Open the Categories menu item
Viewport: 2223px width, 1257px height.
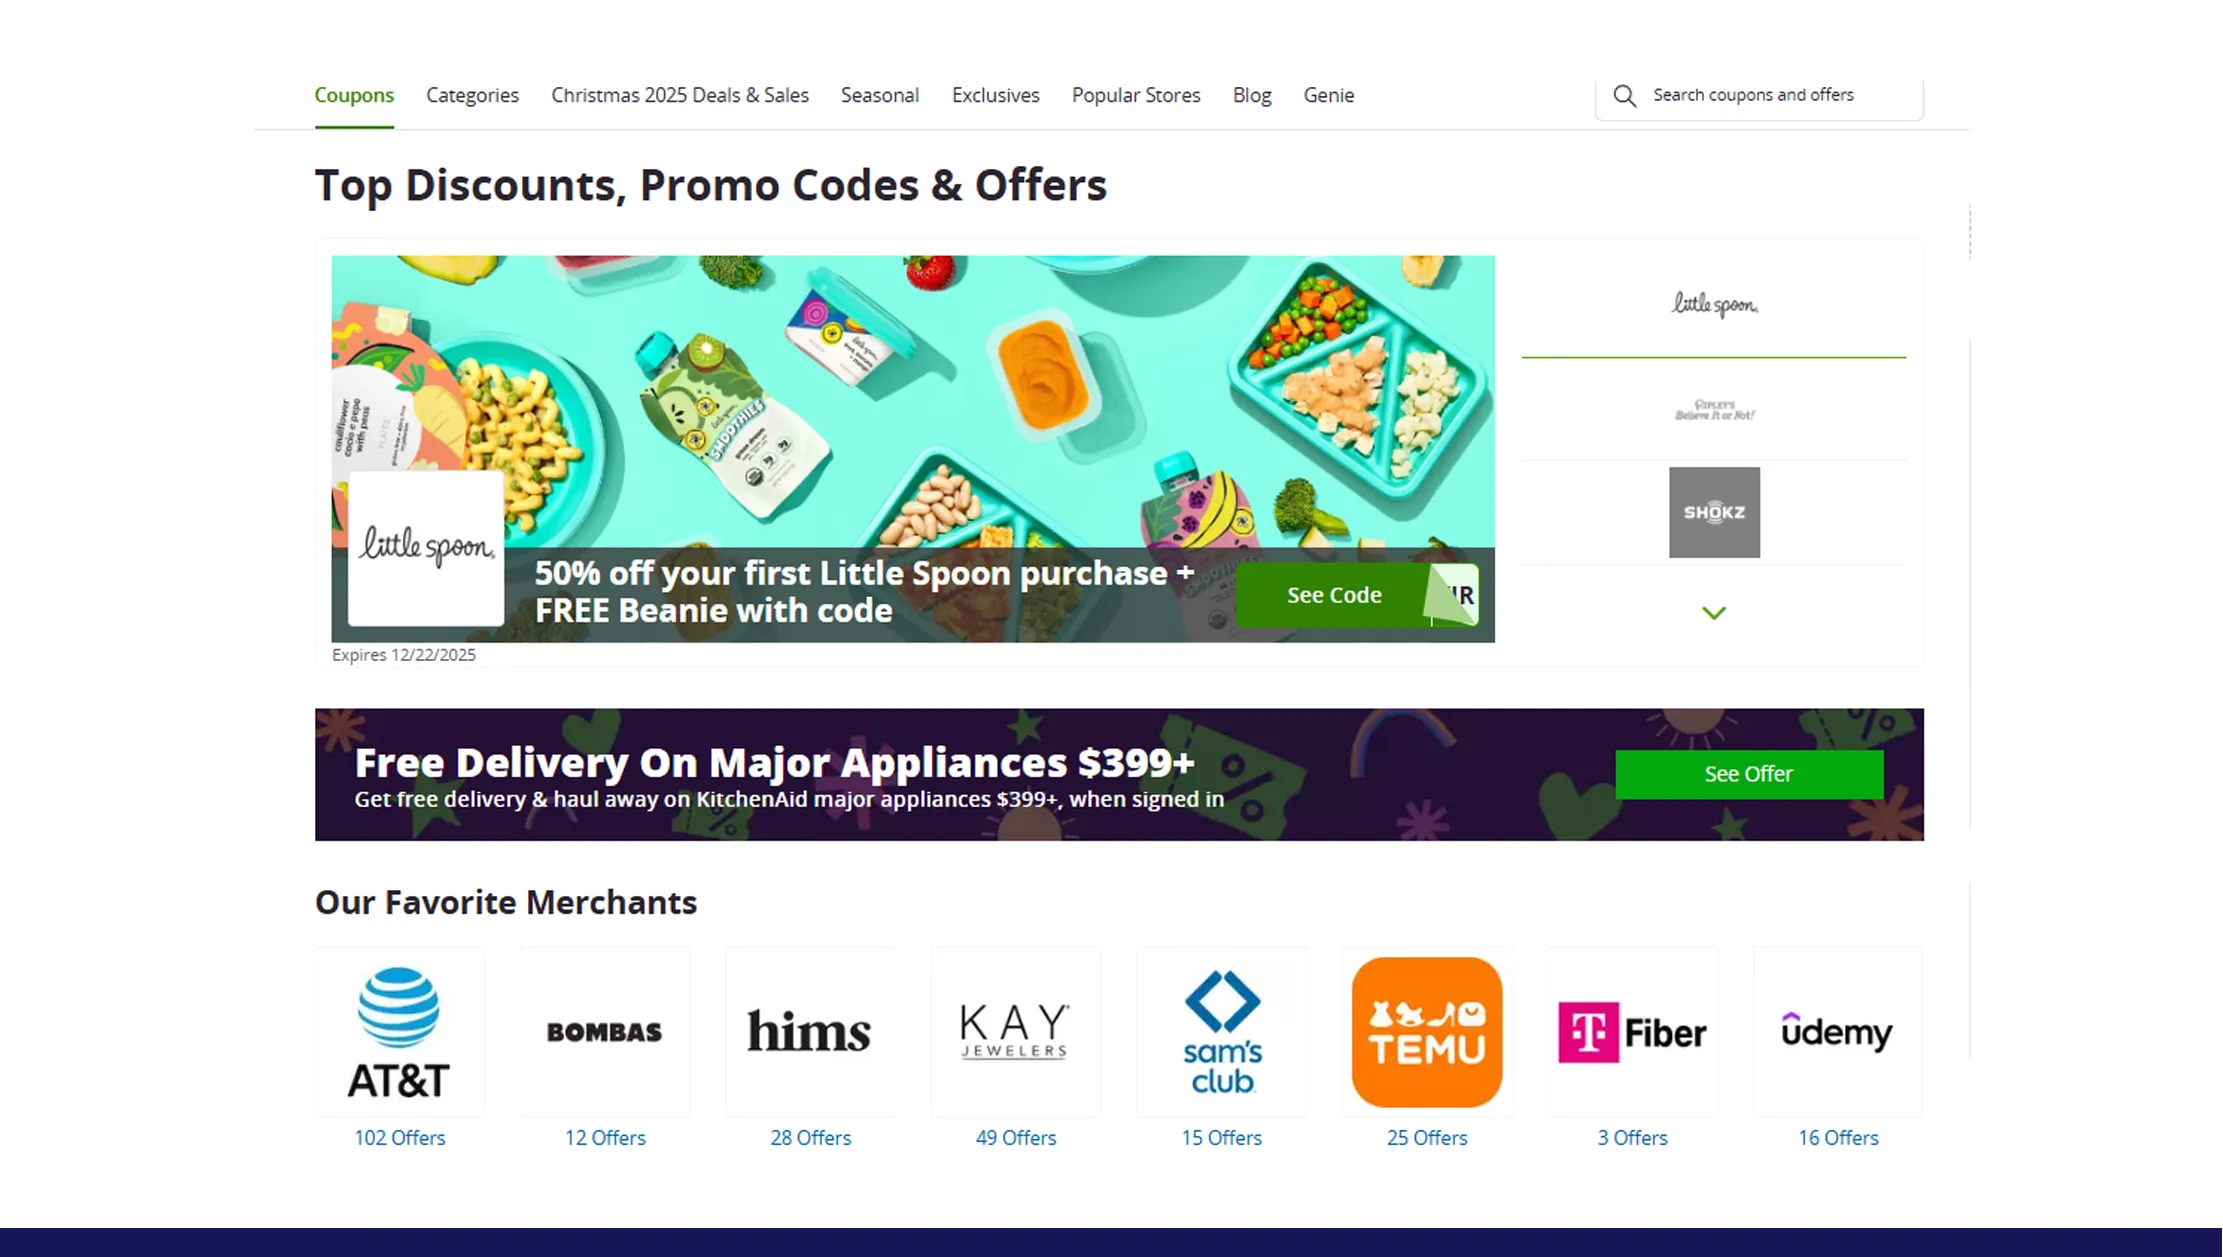tap(472, 95)
